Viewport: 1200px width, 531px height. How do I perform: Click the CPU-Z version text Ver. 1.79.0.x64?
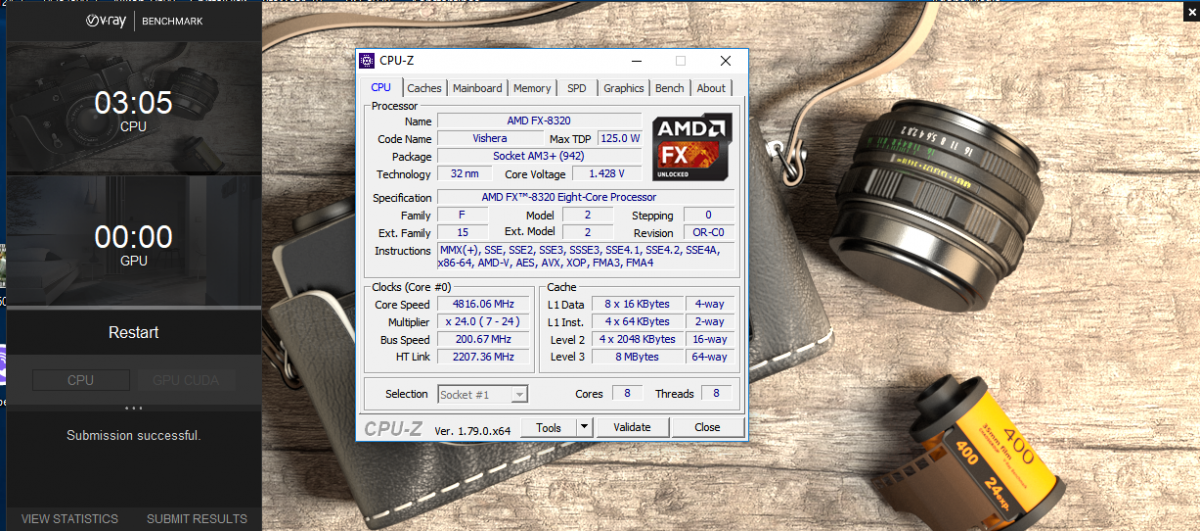pyautogui.click(x=473, y=429)
